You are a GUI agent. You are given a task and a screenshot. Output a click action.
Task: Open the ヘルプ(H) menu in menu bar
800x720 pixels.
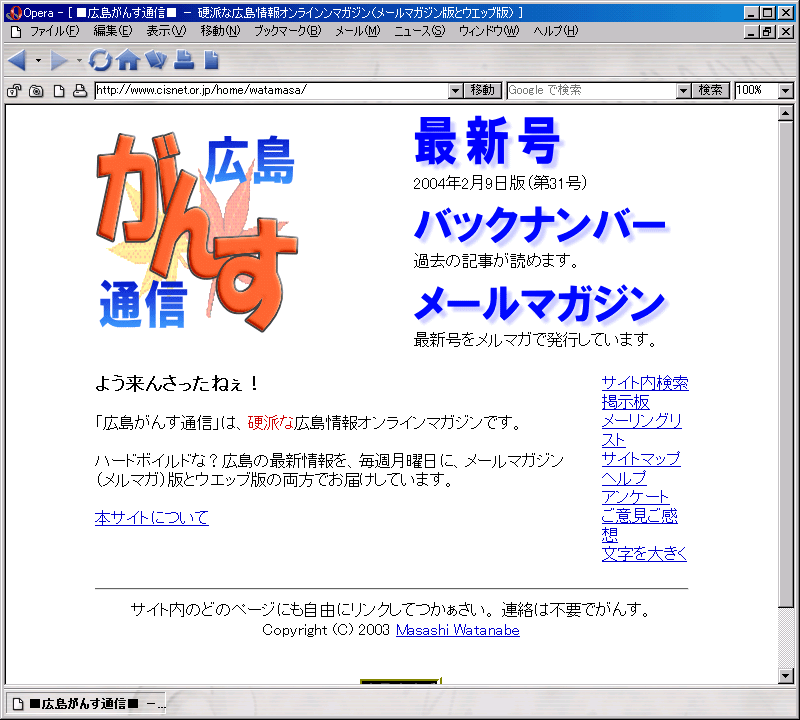(556, 31)
